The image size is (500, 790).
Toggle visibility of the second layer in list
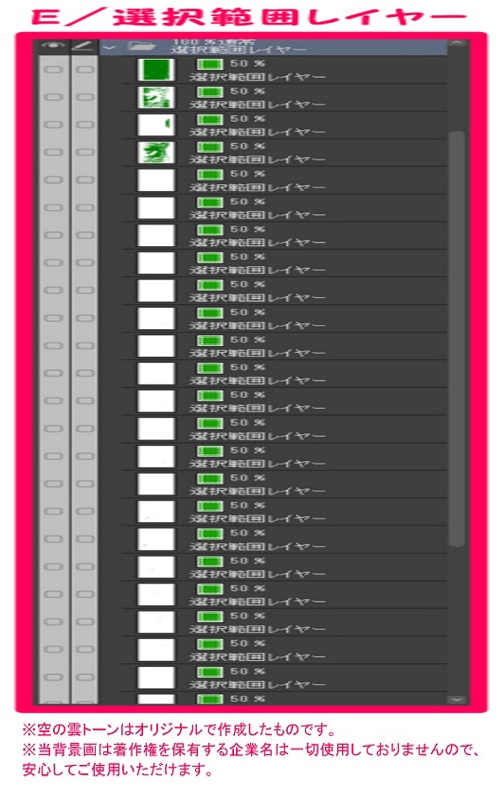click(x=53, y=97)
